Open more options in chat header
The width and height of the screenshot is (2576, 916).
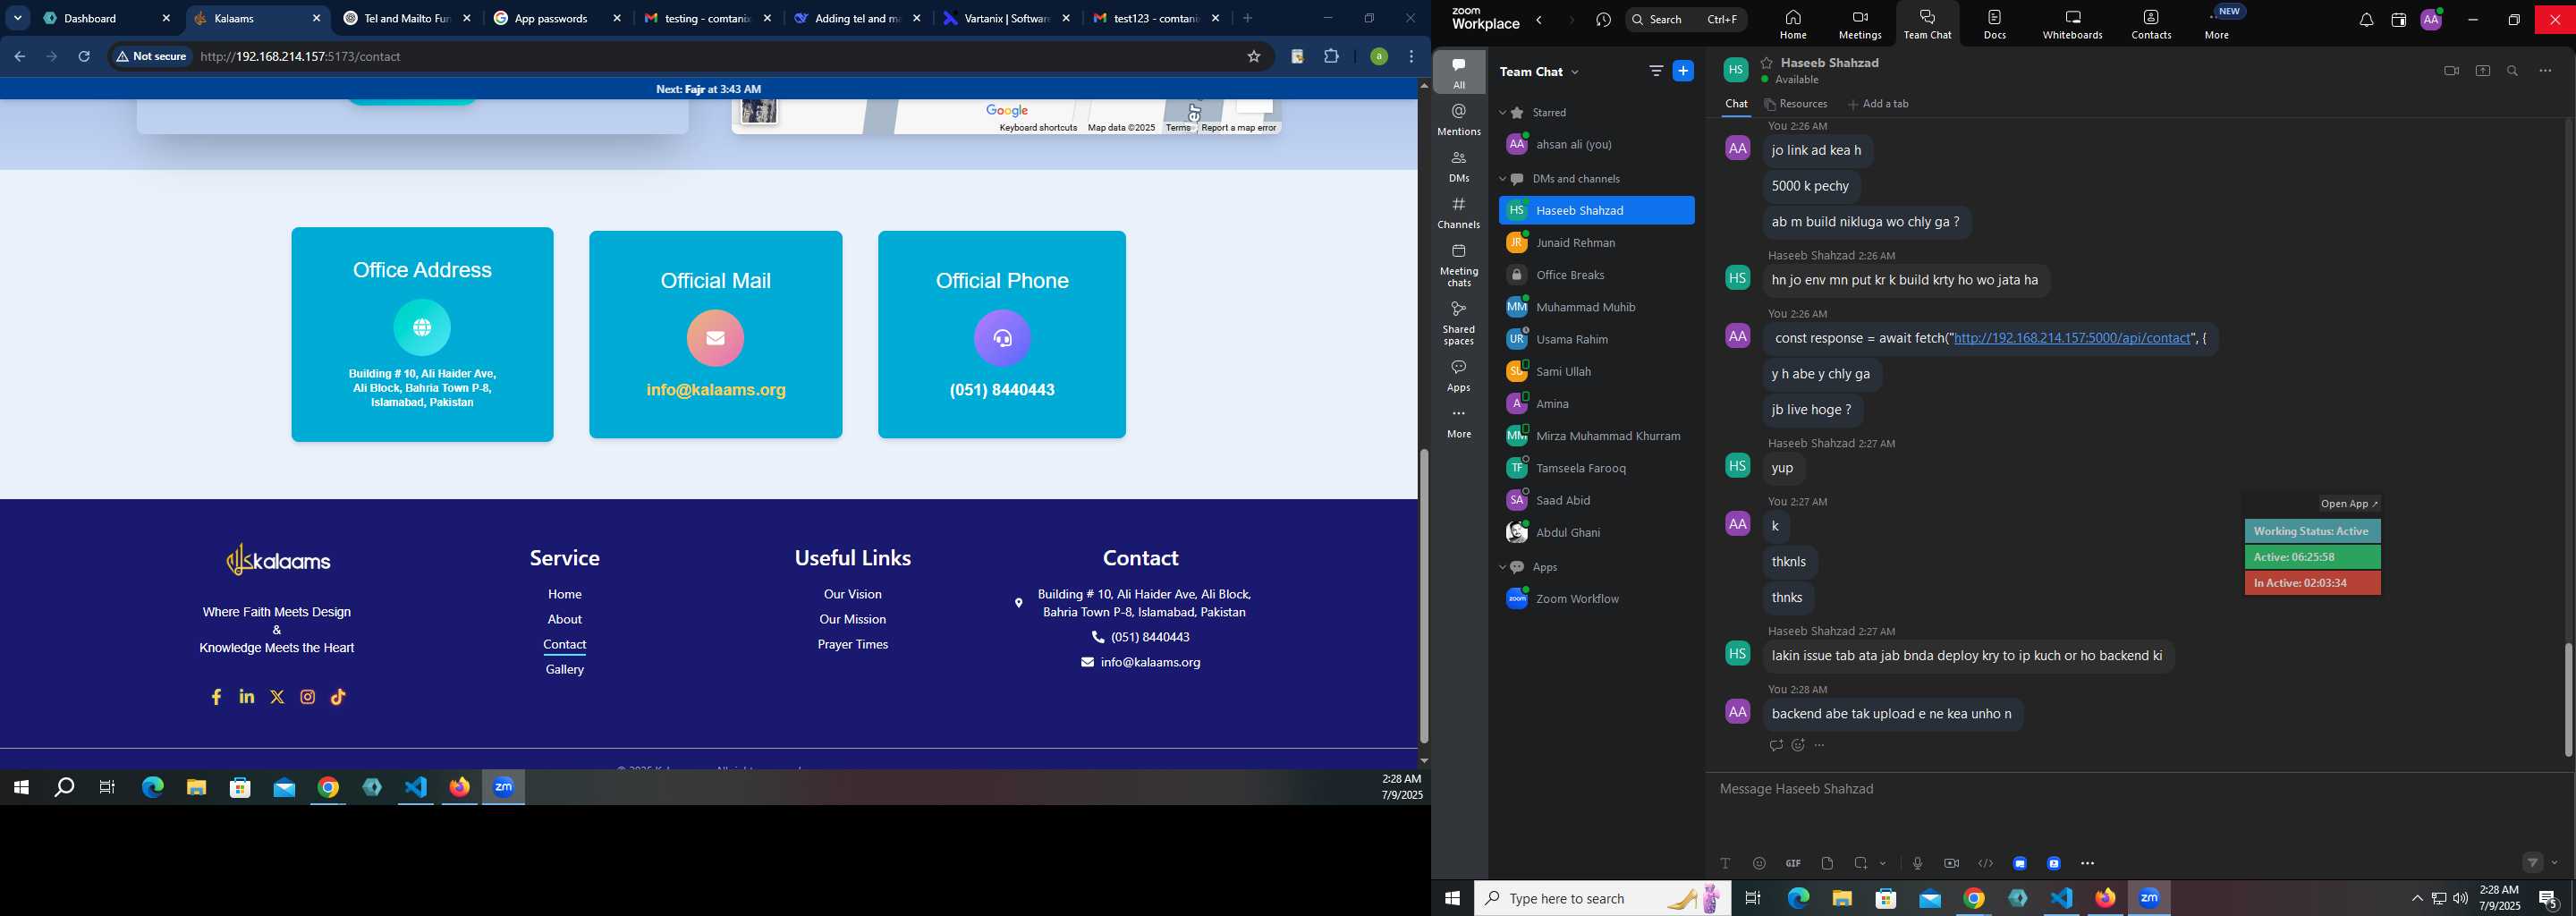(2546, 71)
